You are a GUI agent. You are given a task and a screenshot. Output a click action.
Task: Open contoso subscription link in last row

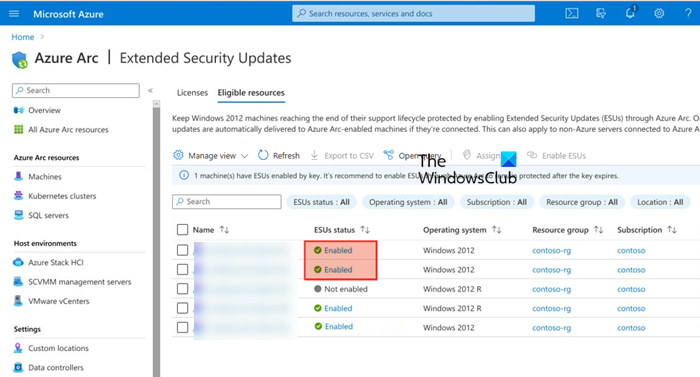point(631,327)
